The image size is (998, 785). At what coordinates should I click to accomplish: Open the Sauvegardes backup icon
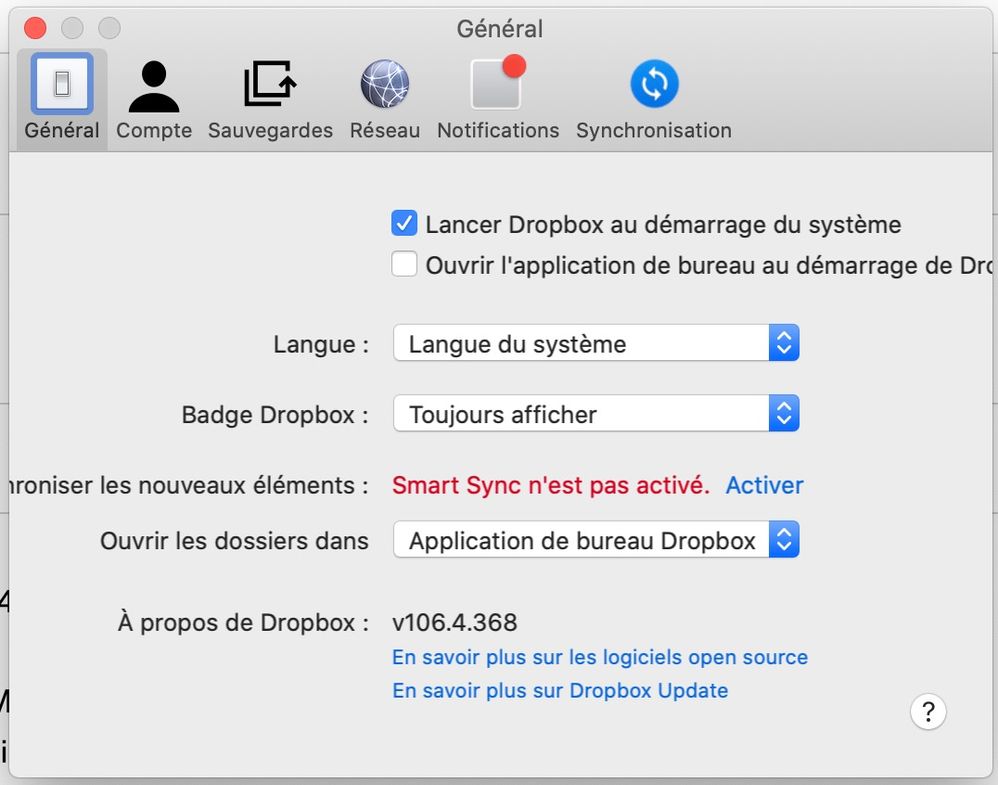270,83
